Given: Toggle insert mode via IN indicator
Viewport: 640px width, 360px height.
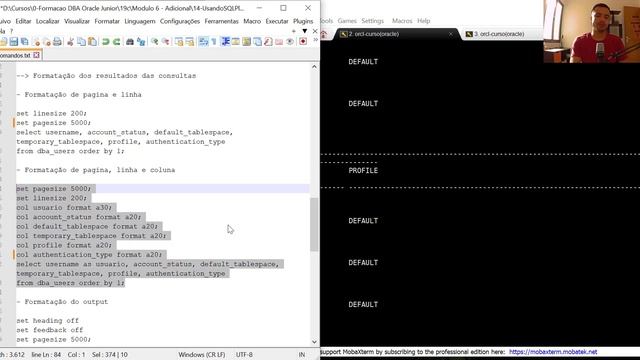Looking at the screenshot, I should (x=302, y=355).
